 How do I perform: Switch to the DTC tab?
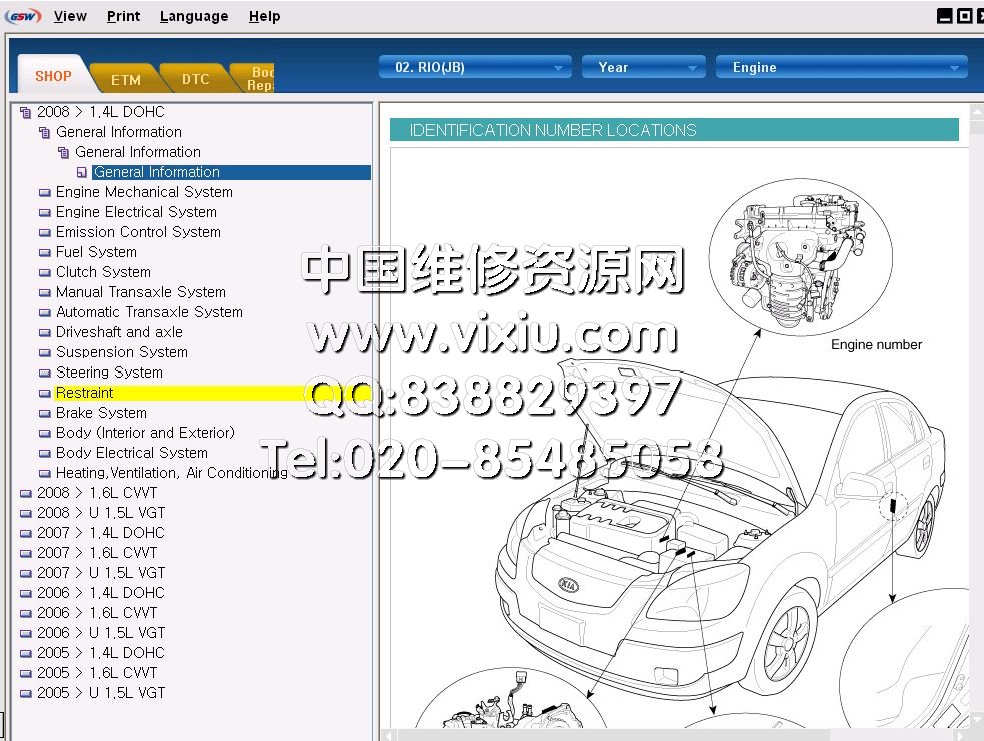195,79
